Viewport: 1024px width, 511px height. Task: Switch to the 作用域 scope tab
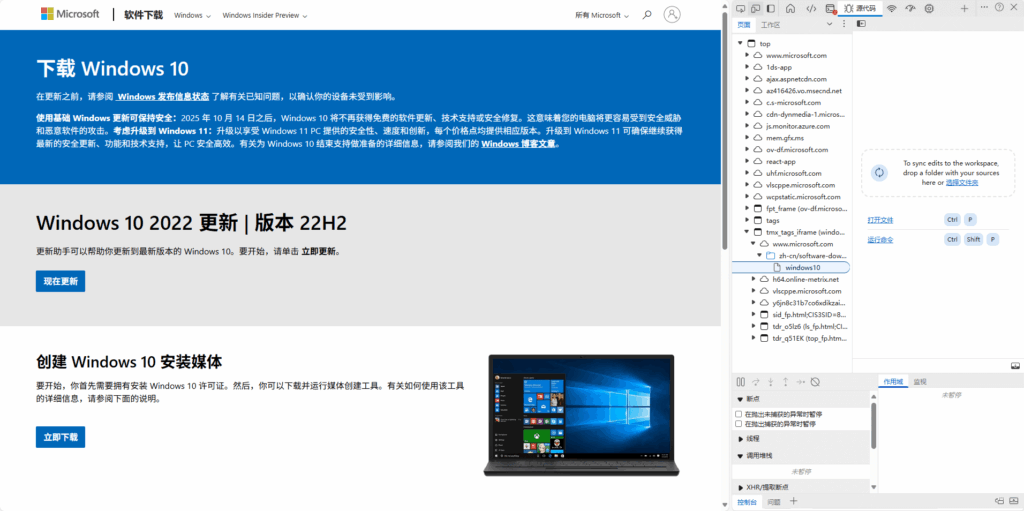point(893,382)
